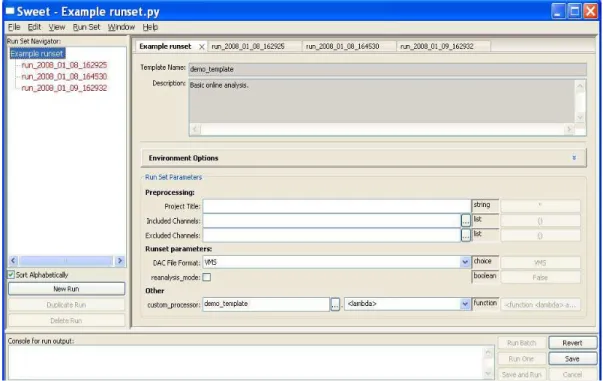Click the Template Name field

388,69
